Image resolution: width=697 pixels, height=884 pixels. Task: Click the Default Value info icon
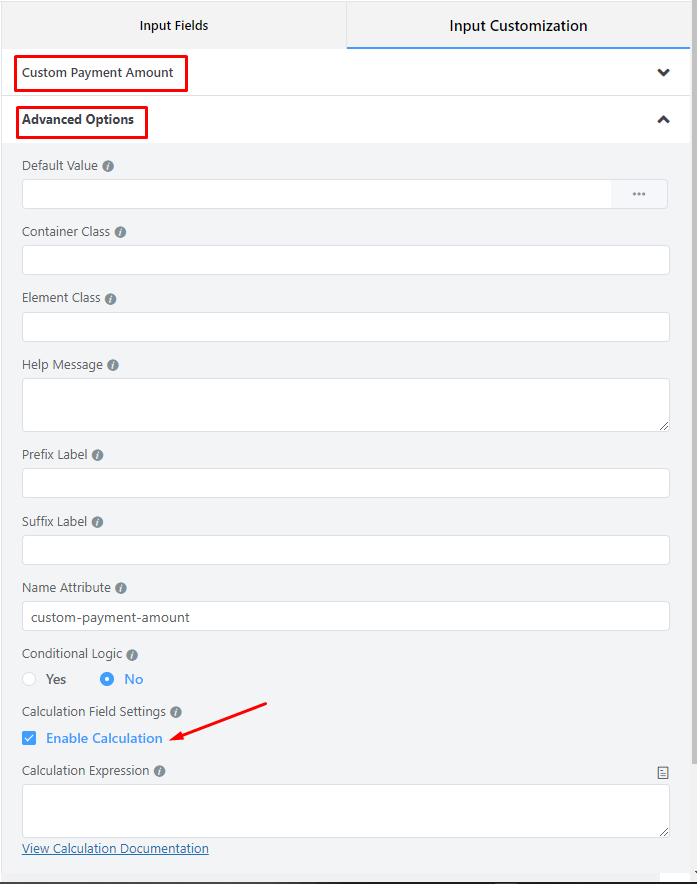[x=108, y=166]
